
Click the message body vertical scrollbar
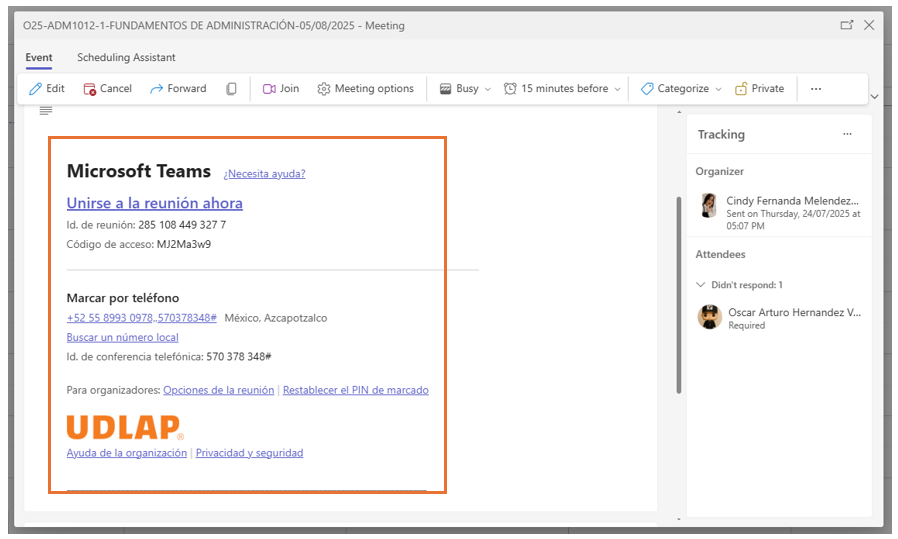click(x=679, y=295)
